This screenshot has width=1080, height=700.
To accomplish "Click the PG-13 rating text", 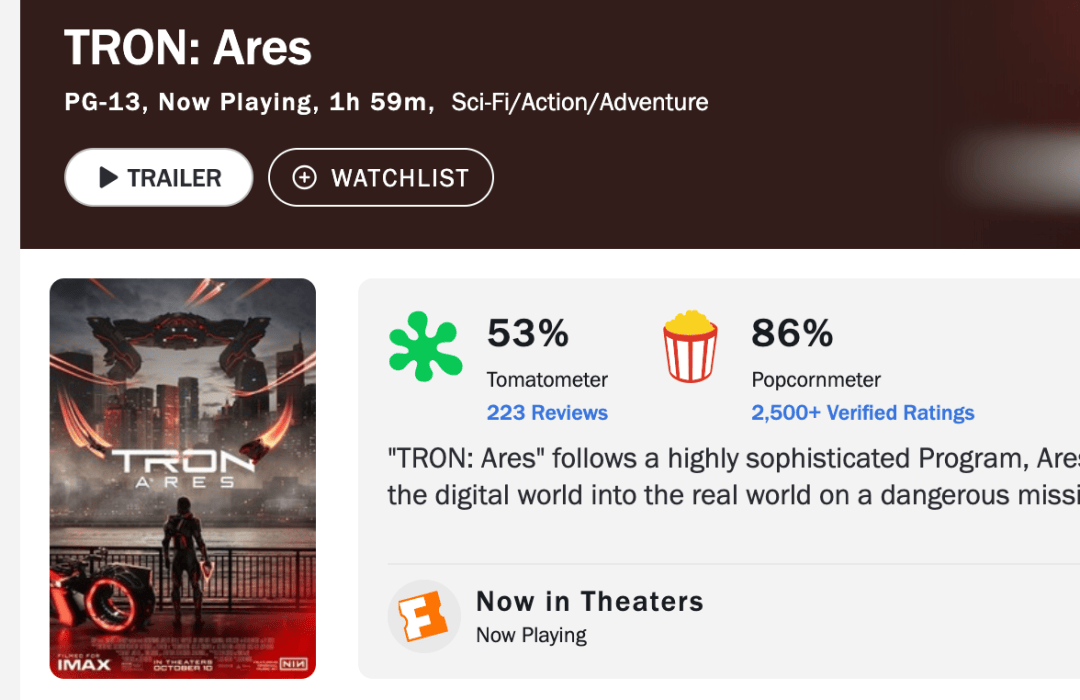I will coord(103,102).
